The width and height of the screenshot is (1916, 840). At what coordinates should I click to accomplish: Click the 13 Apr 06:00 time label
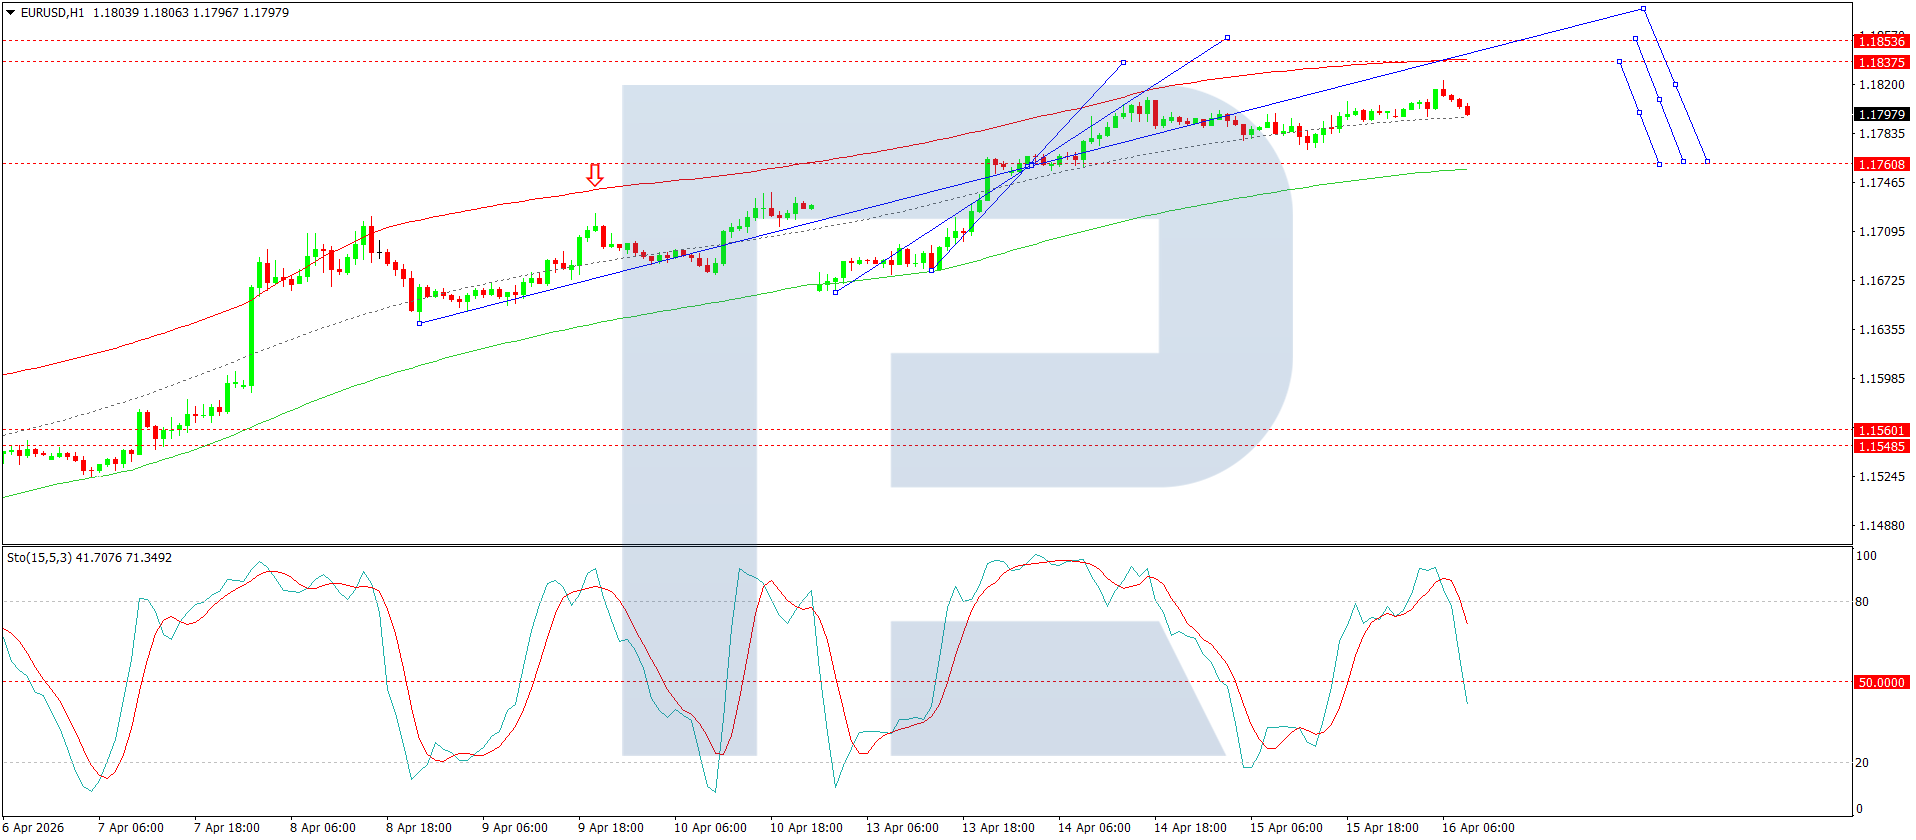point(902,828)
